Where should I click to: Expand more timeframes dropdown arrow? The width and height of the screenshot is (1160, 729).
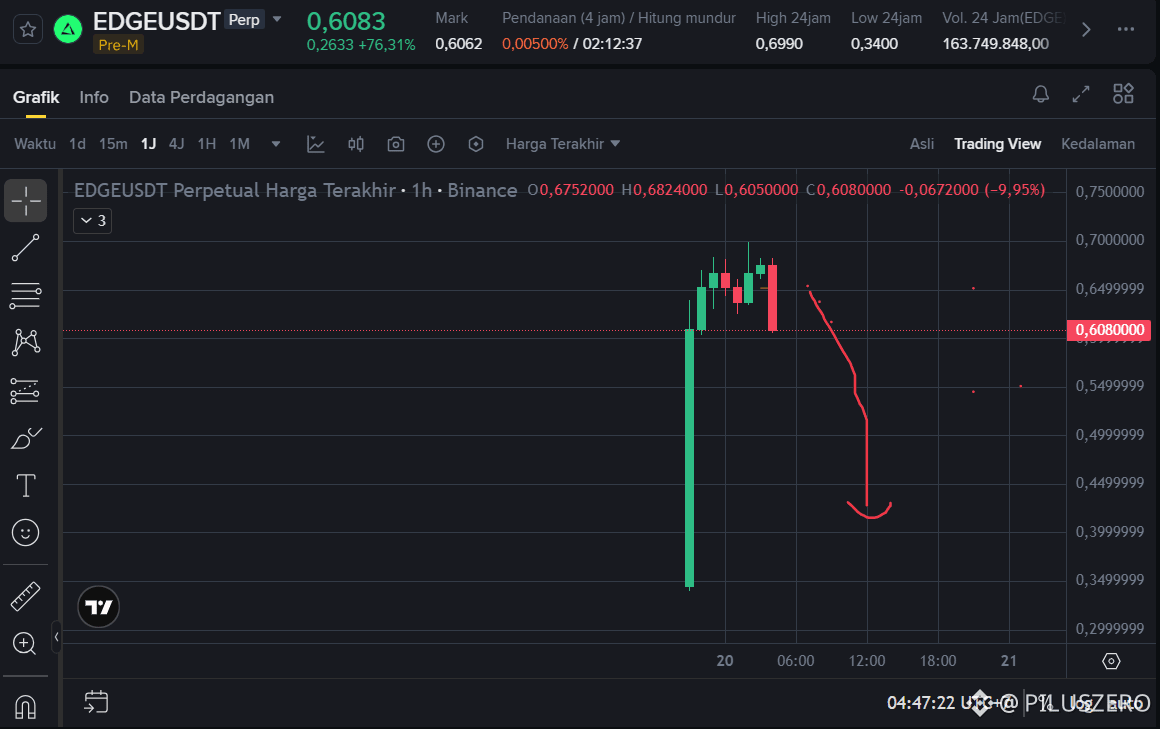pyautogui.click(x=276, y=144)
